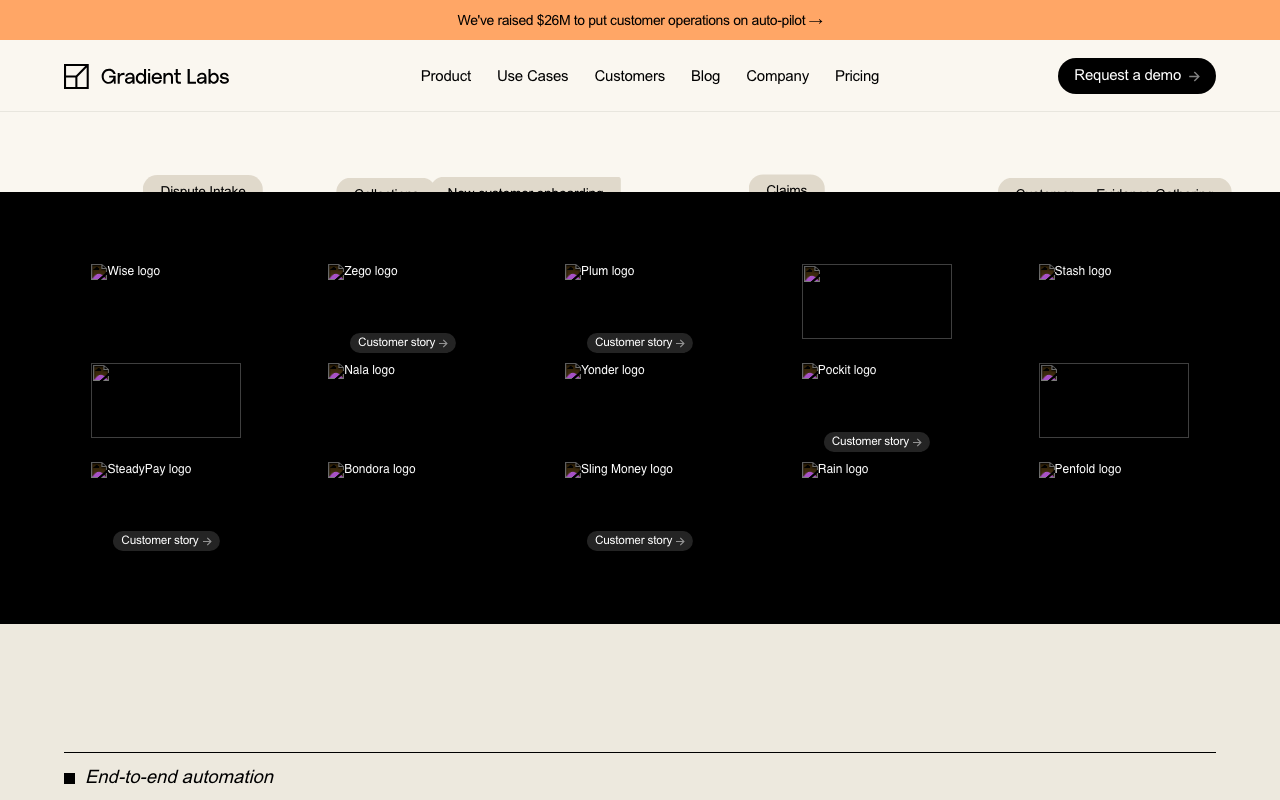Image resolution: width=1280 pixels, height=800 pixels.
Task: Open the Customer story under Plum logo
Action: [x=640, y=343]
